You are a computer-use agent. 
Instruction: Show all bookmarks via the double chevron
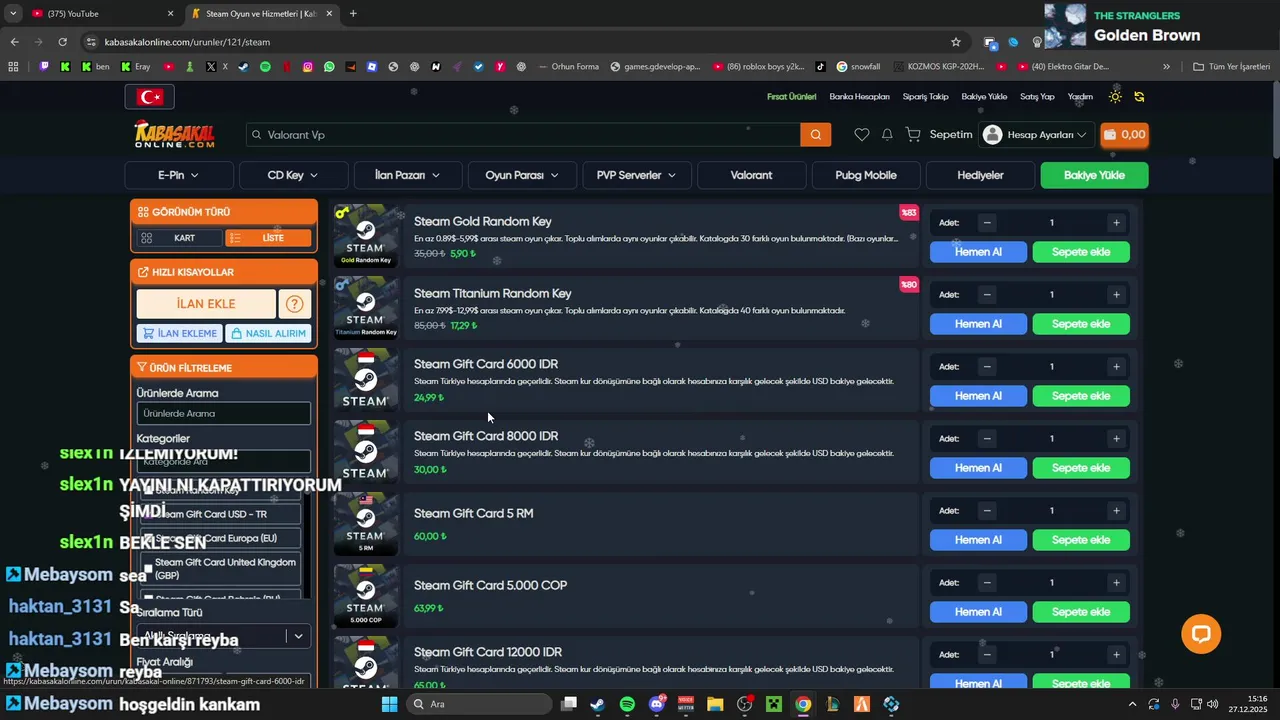(x=1166, y=67)
